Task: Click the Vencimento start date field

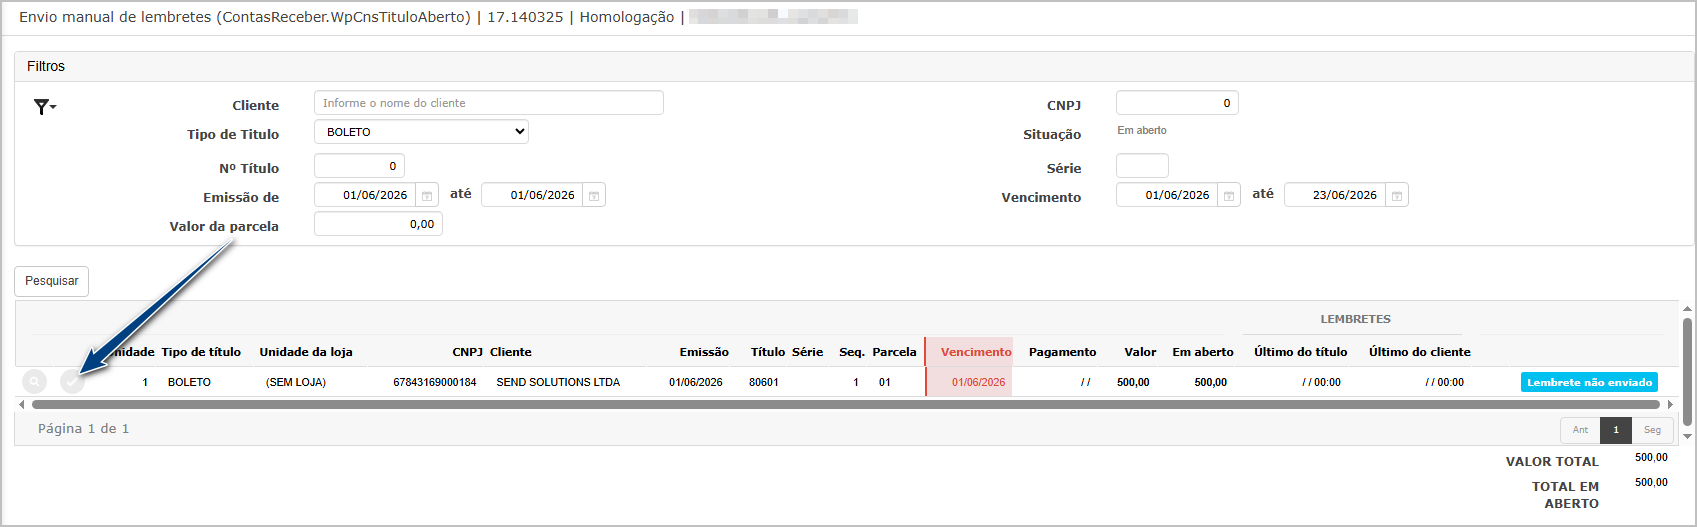Action: click(x=1167, y=195)
